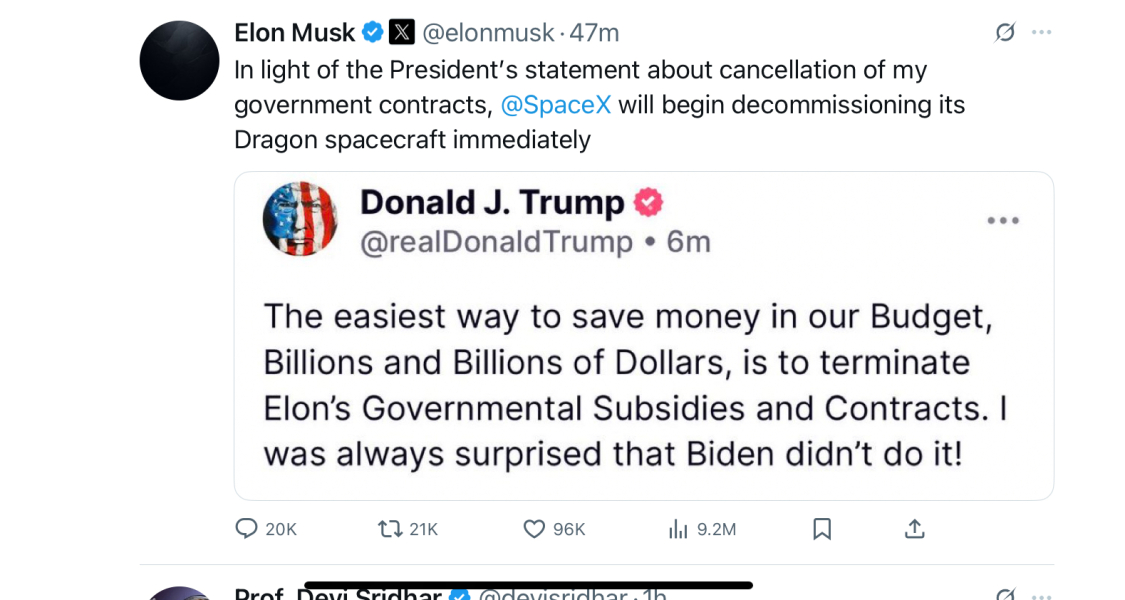1125x600 pixels.
Task: Bookmark Elon Musk's tweet
Action: (x=821, y=529)
